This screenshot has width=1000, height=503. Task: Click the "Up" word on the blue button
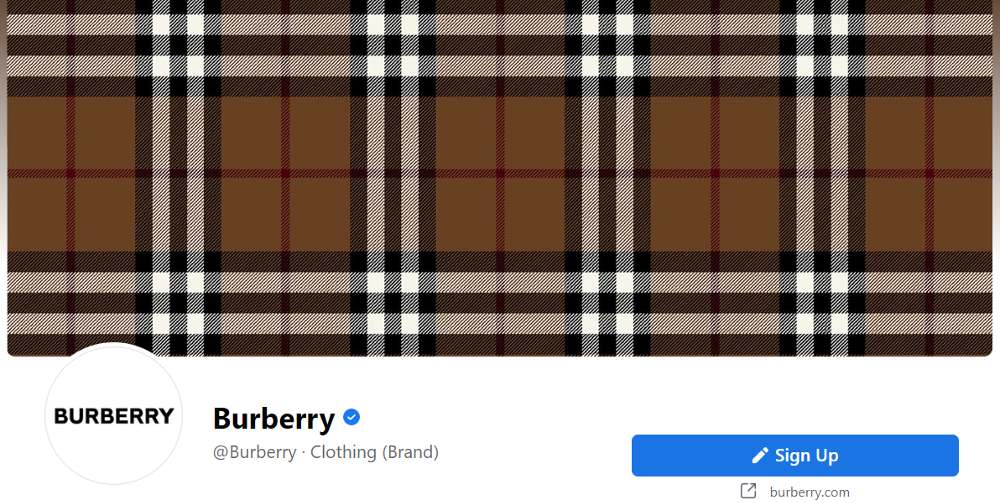pyautogui.click(x=827, y=456)
